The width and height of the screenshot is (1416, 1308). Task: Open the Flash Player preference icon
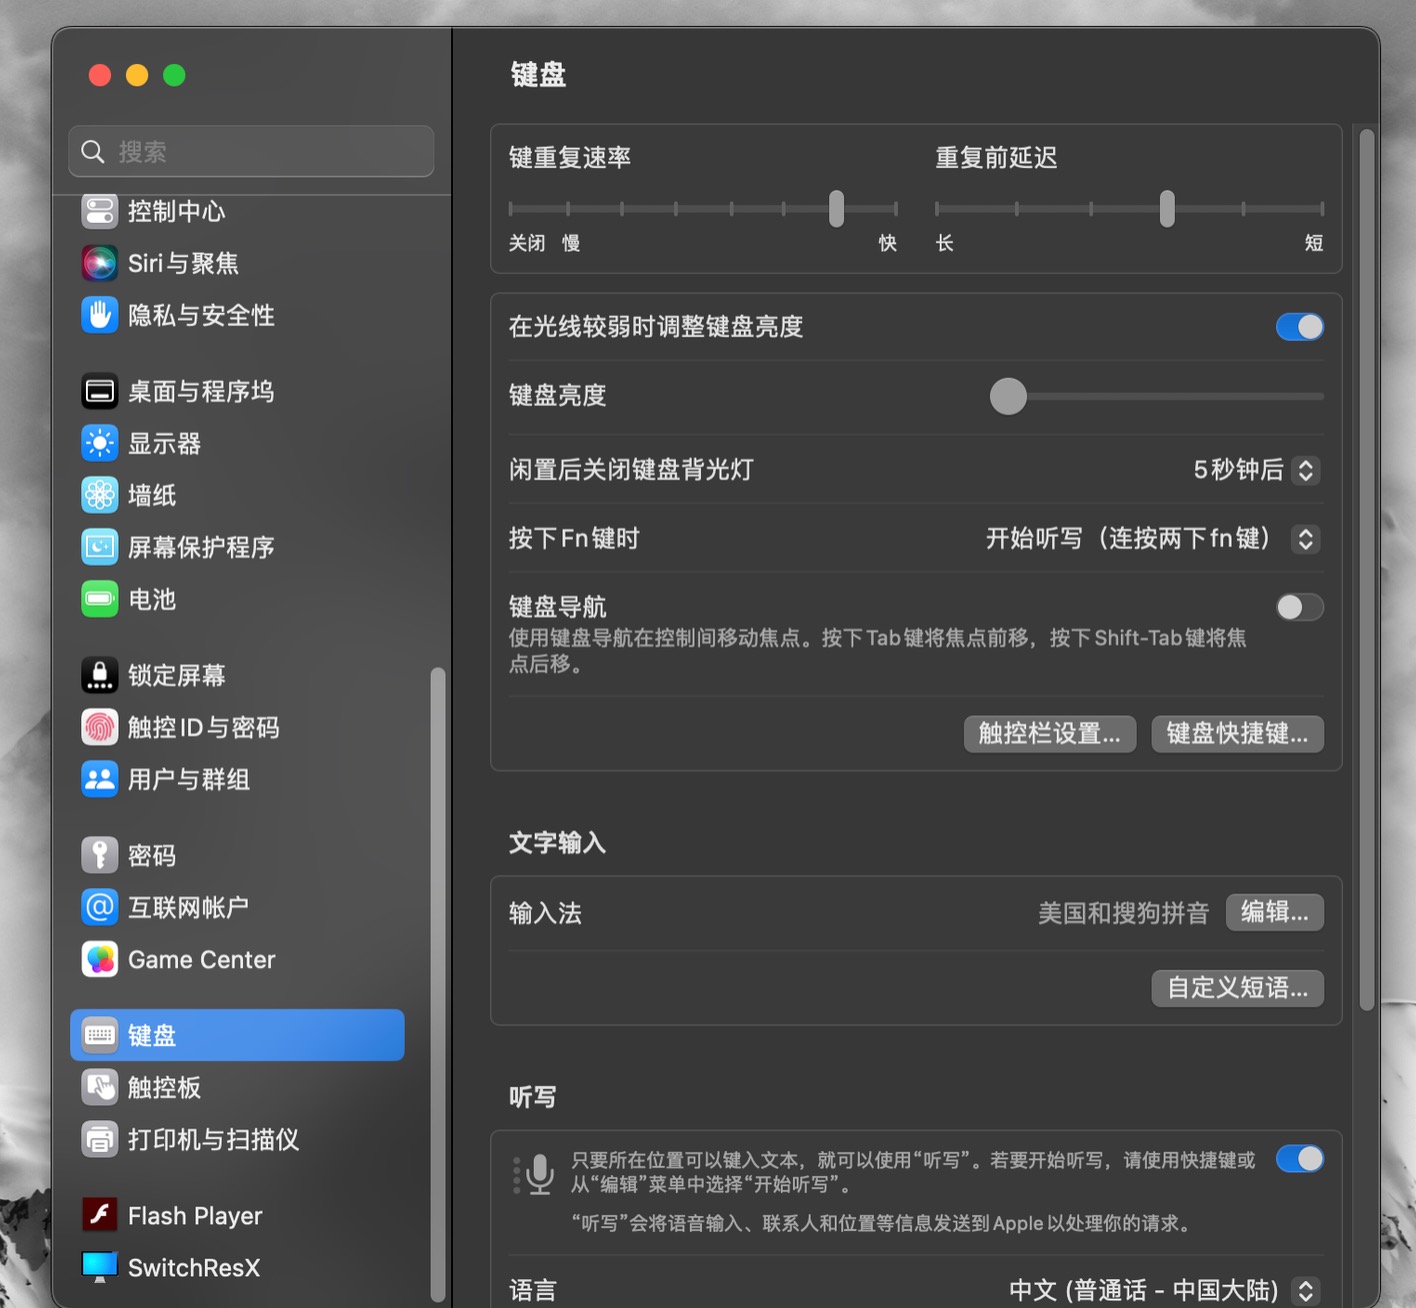coord(100,1215)
